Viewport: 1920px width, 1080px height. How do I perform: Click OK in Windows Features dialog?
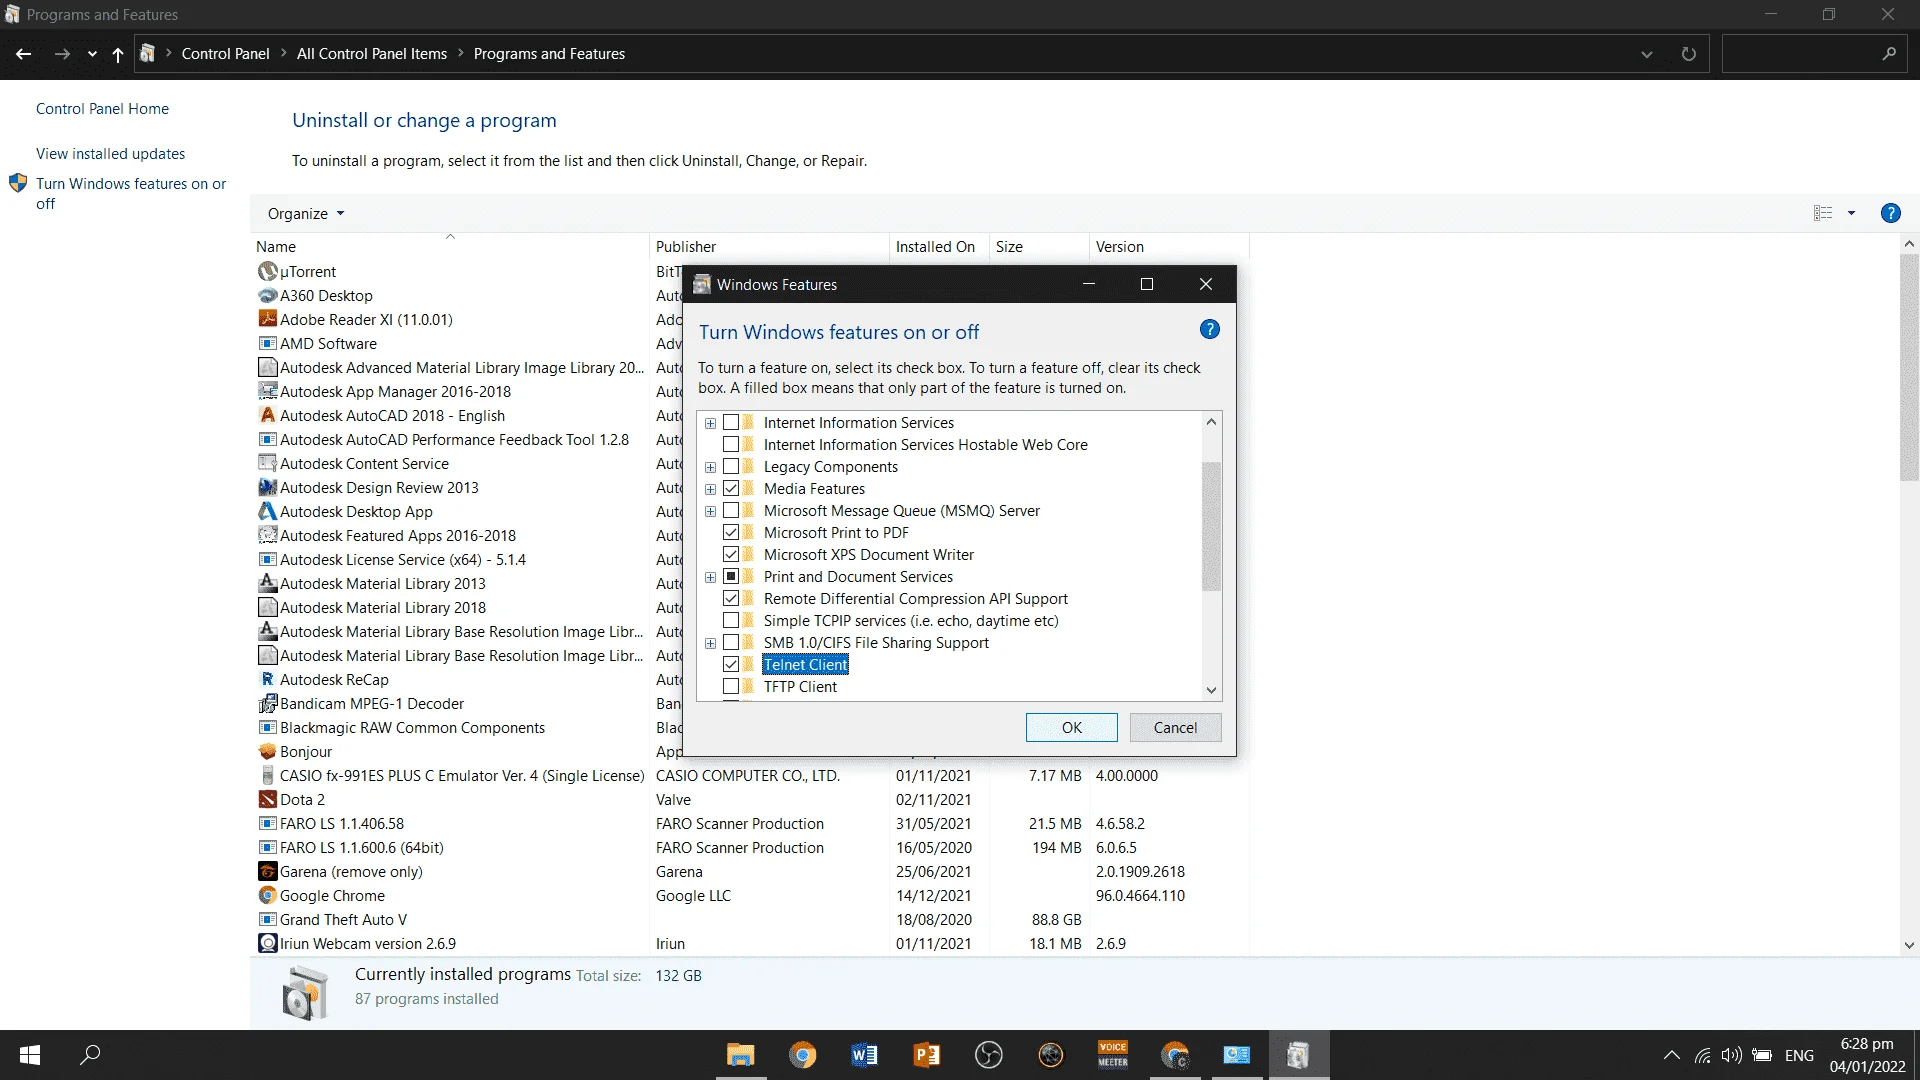[x=1071, y=727]
